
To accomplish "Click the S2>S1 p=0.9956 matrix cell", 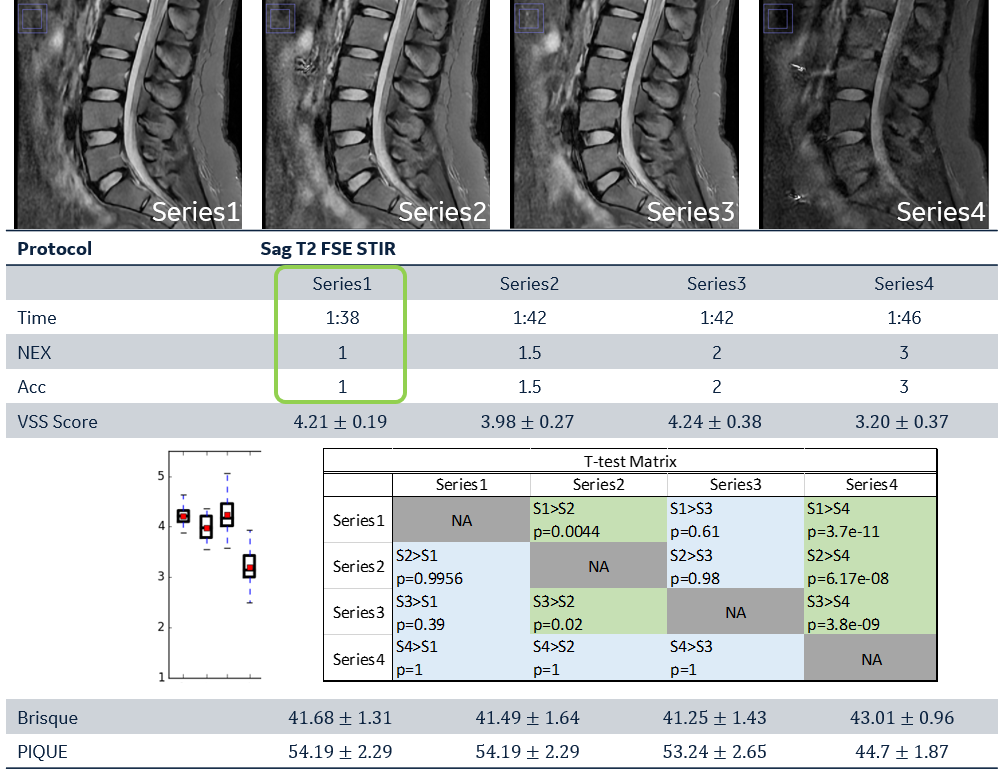I will [461, 566].
